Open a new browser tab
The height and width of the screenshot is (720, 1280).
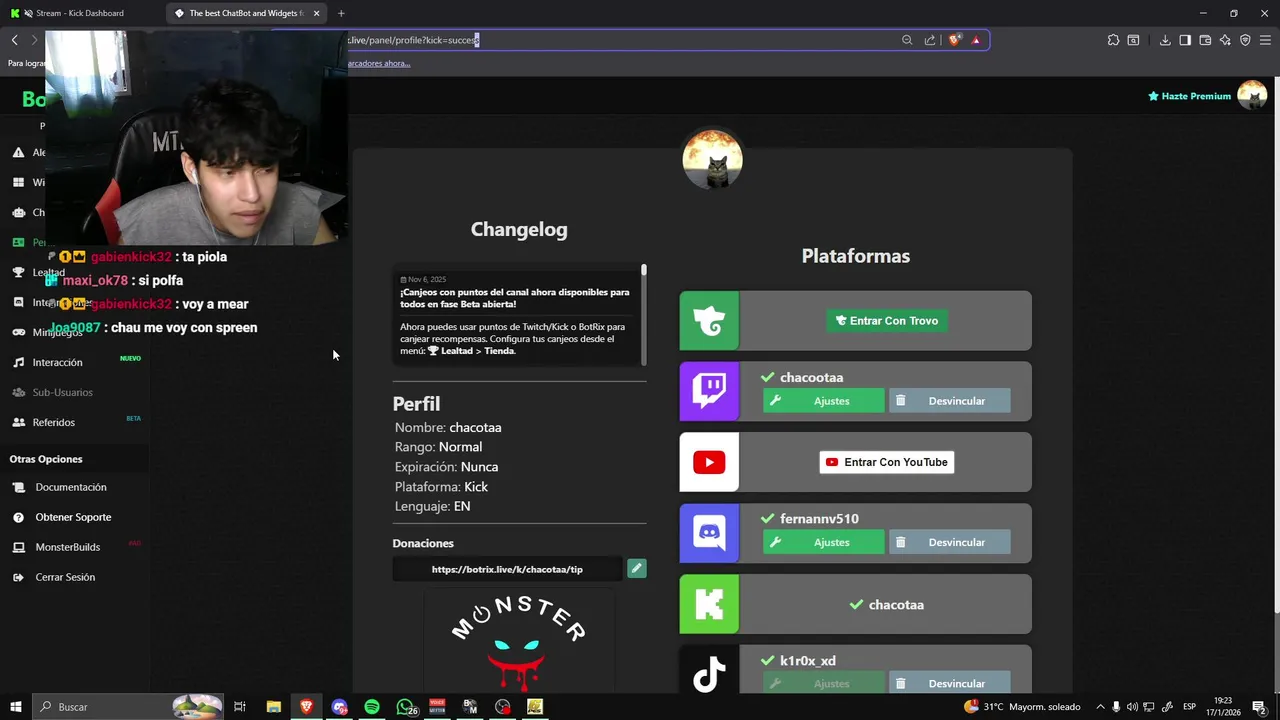341,13
